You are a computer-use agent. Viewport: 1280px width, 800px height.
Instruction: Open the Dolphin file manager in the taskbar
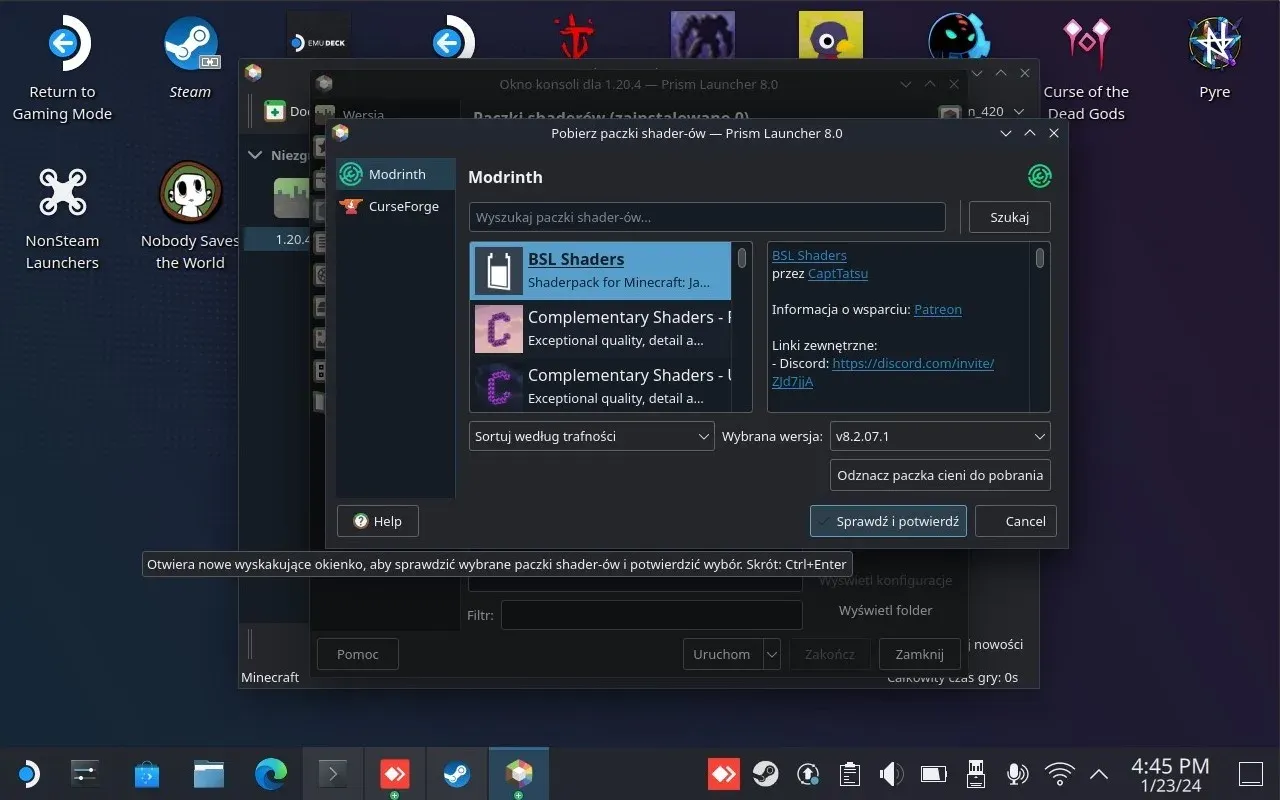(x=209, y=773)
